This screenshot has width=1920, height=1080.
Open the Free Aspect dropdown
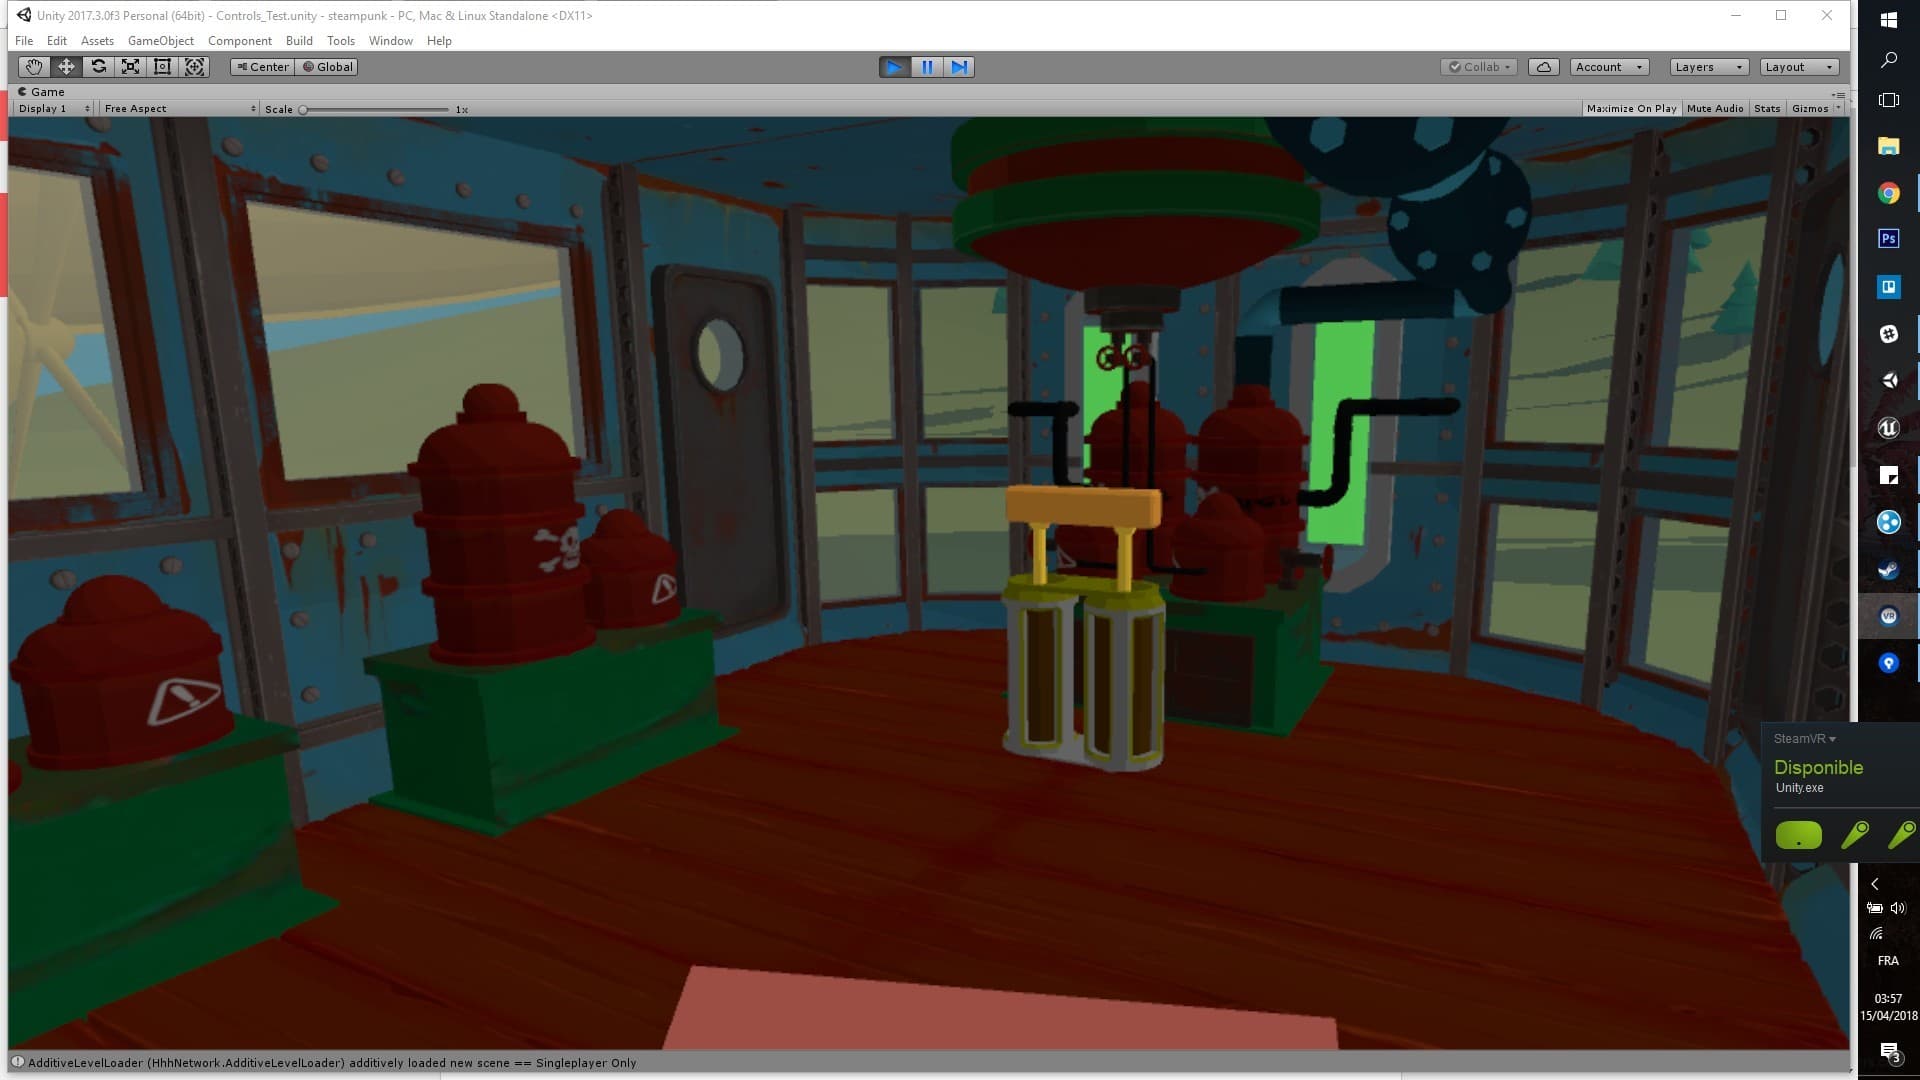point(179,108)
